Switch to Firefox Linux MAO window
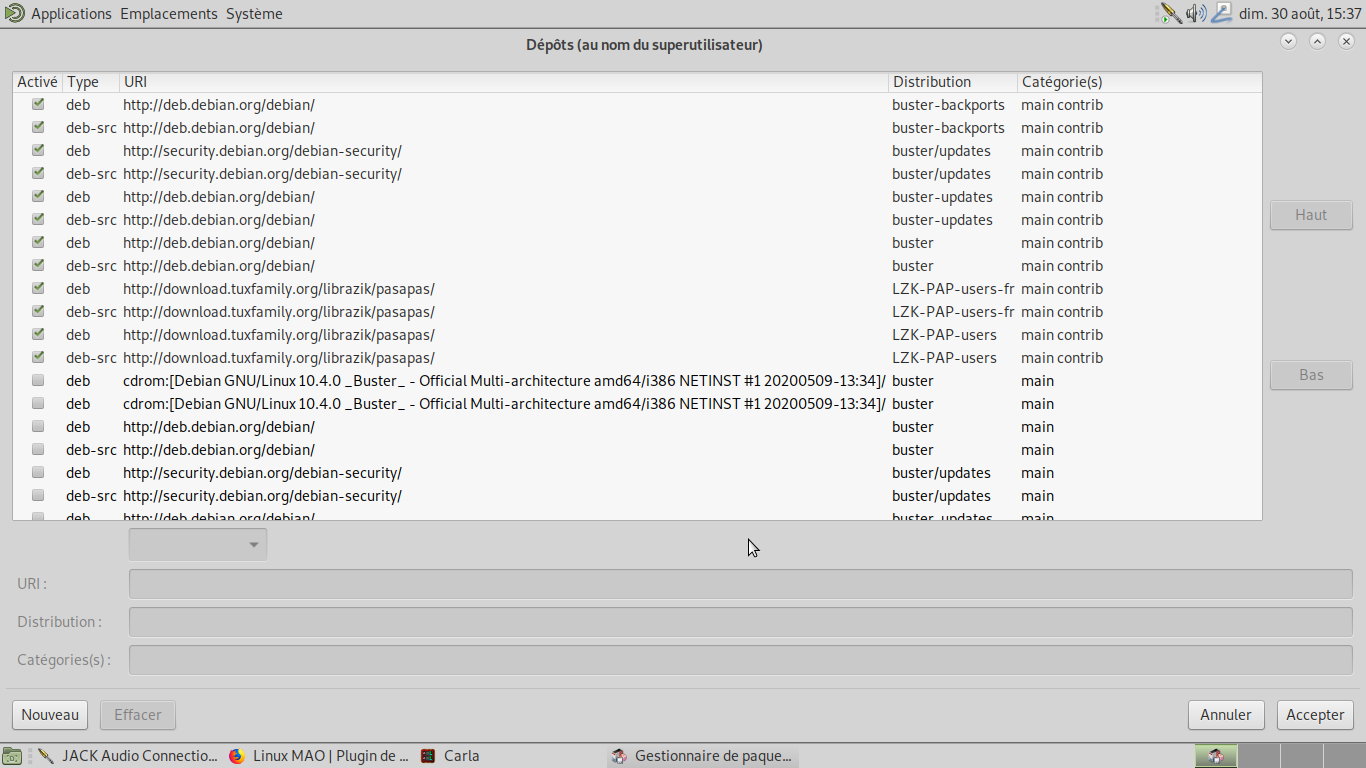 319,756
